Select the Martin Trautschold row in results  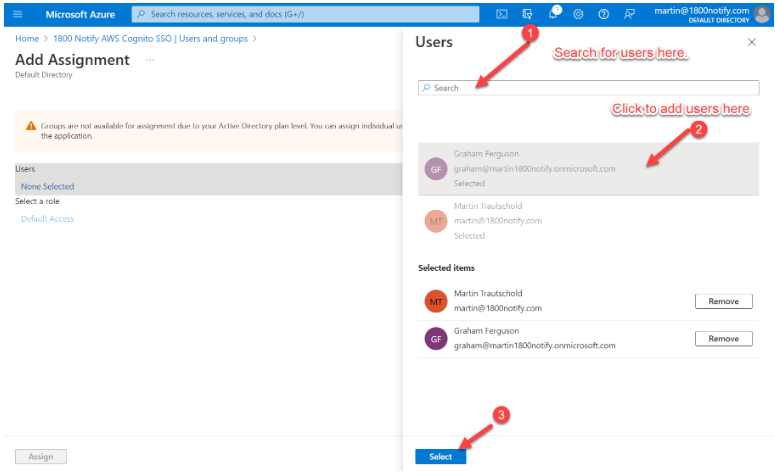tap(589, 221)
